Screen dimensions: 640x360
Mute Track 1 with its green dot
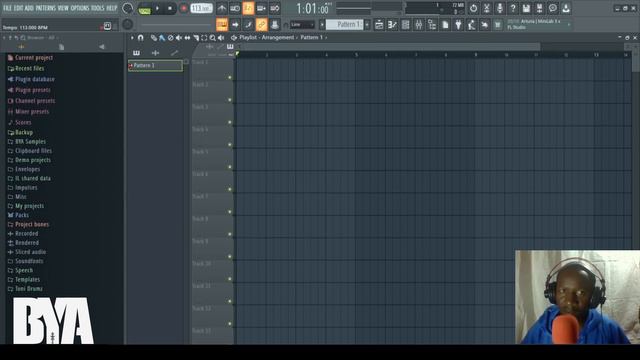pyautogui.click(x=230, y=77)
